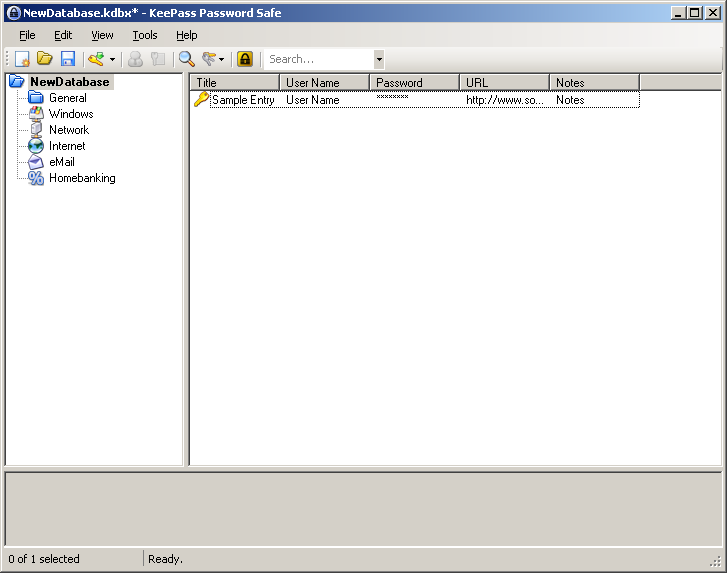
Task: Select the Sample Entry row title
Action: [243, 100]
